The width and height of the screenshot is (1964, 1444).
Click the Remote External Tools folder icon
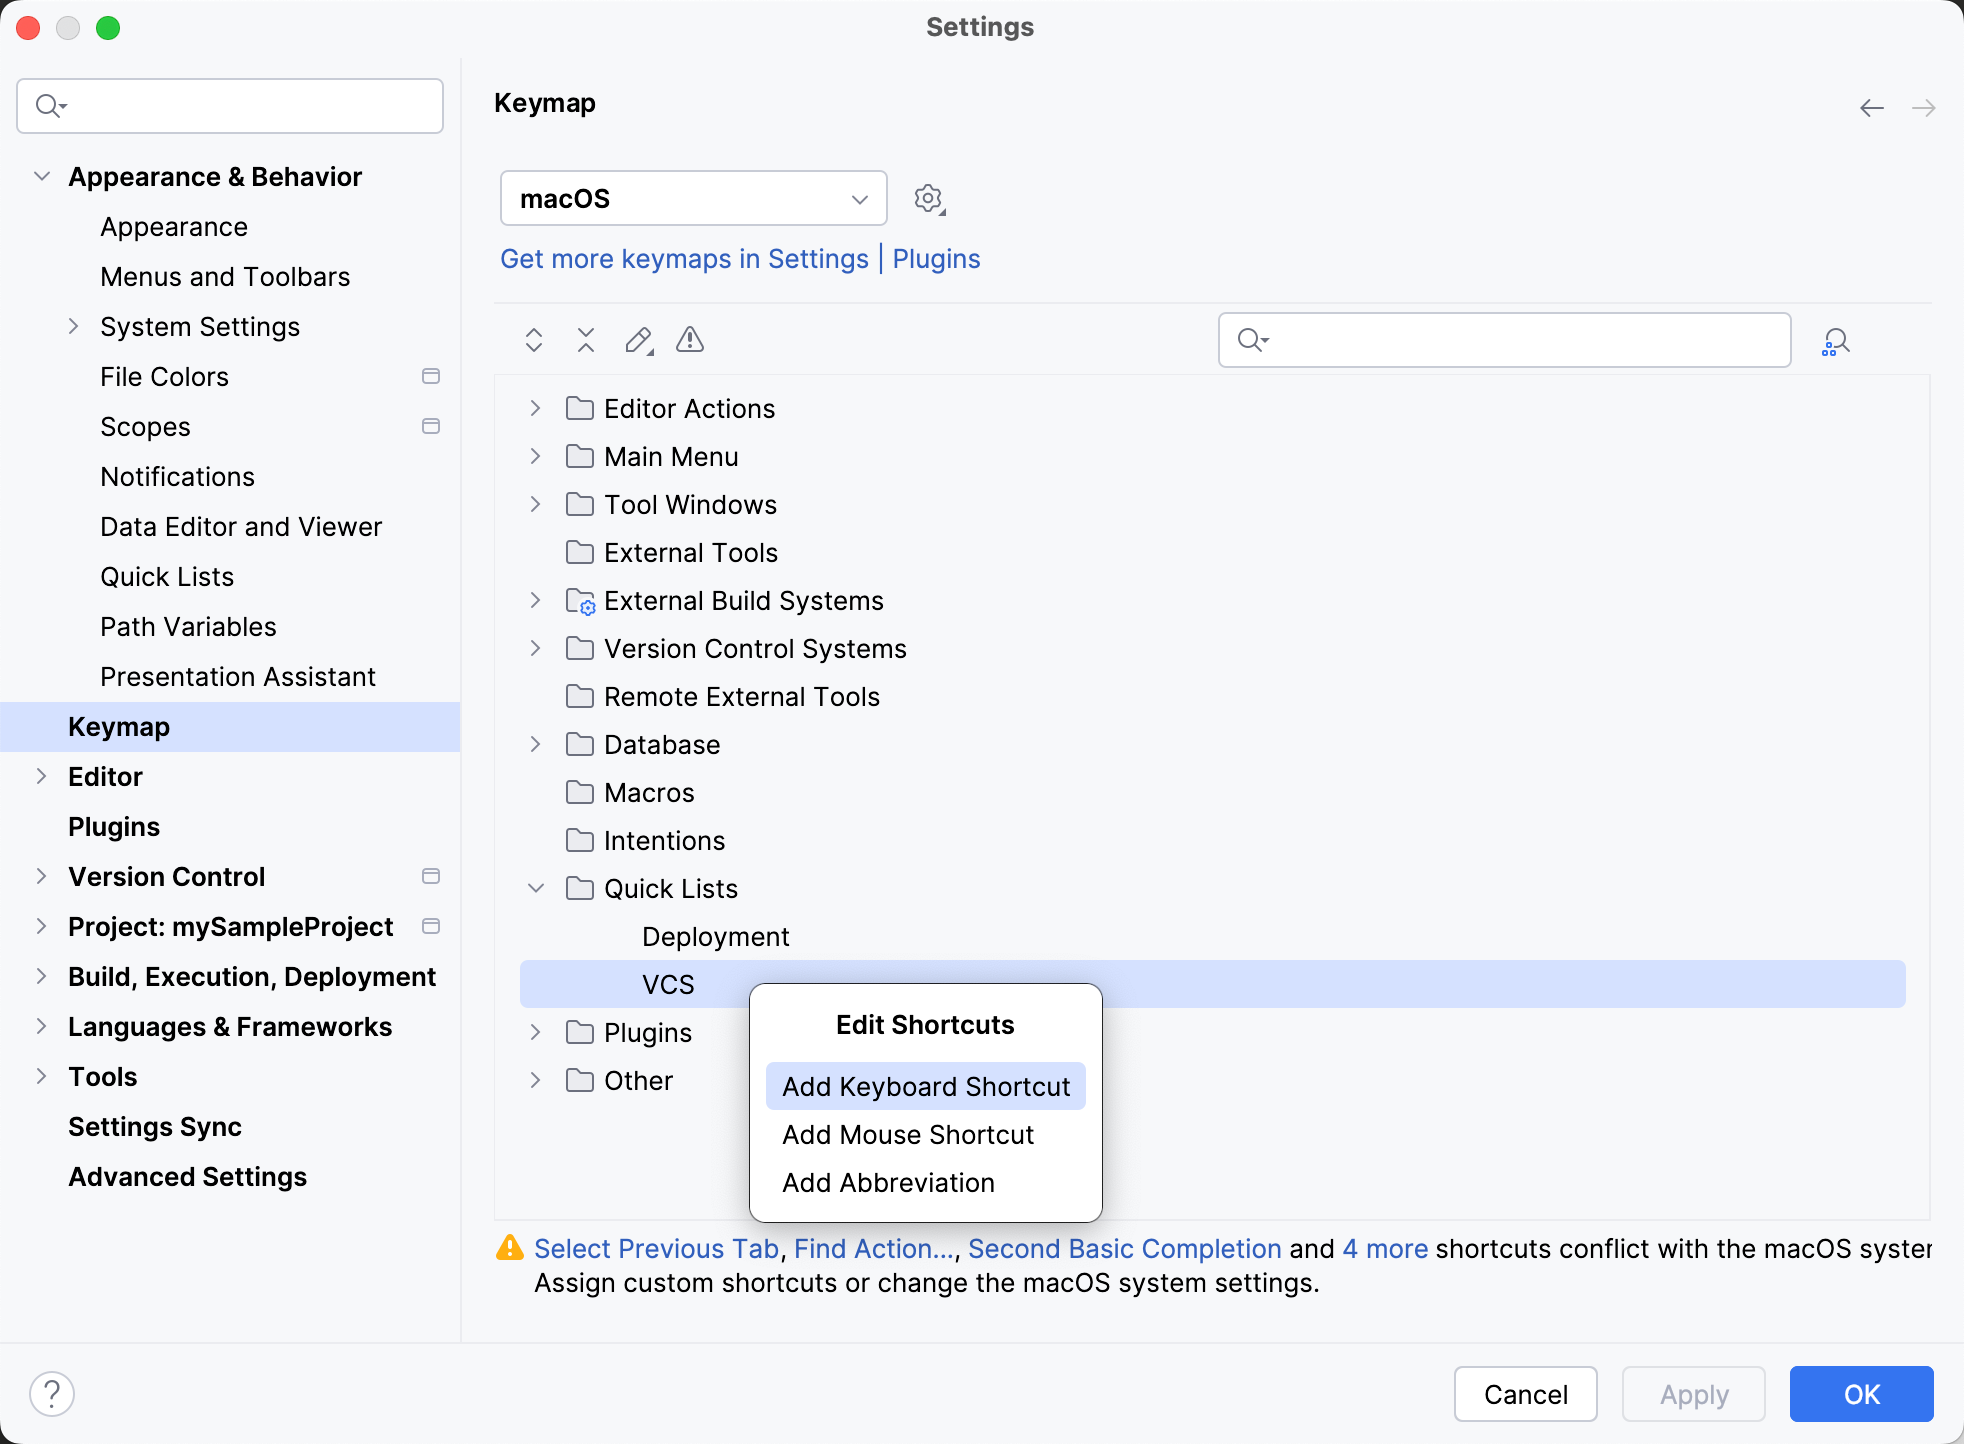pos(579,696)
